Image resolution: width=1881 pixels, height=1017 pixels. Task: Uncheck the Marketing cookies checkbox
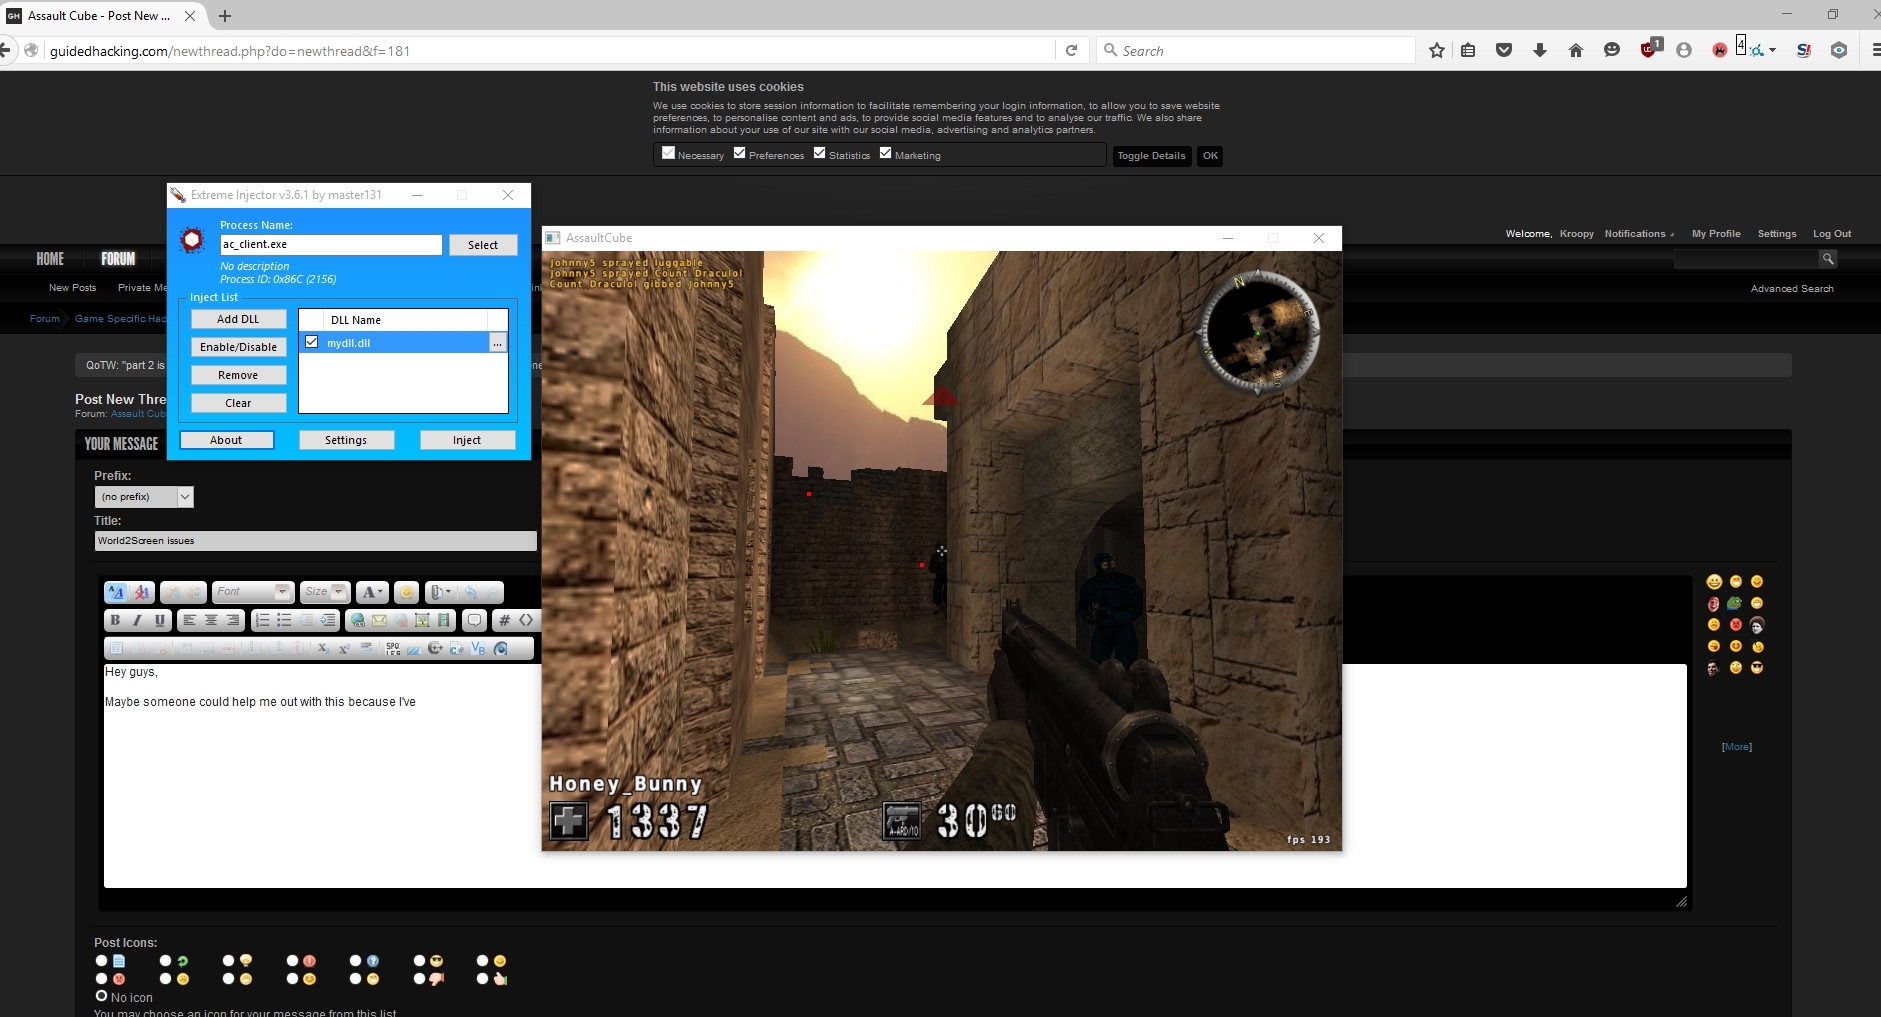coord(885,153)
